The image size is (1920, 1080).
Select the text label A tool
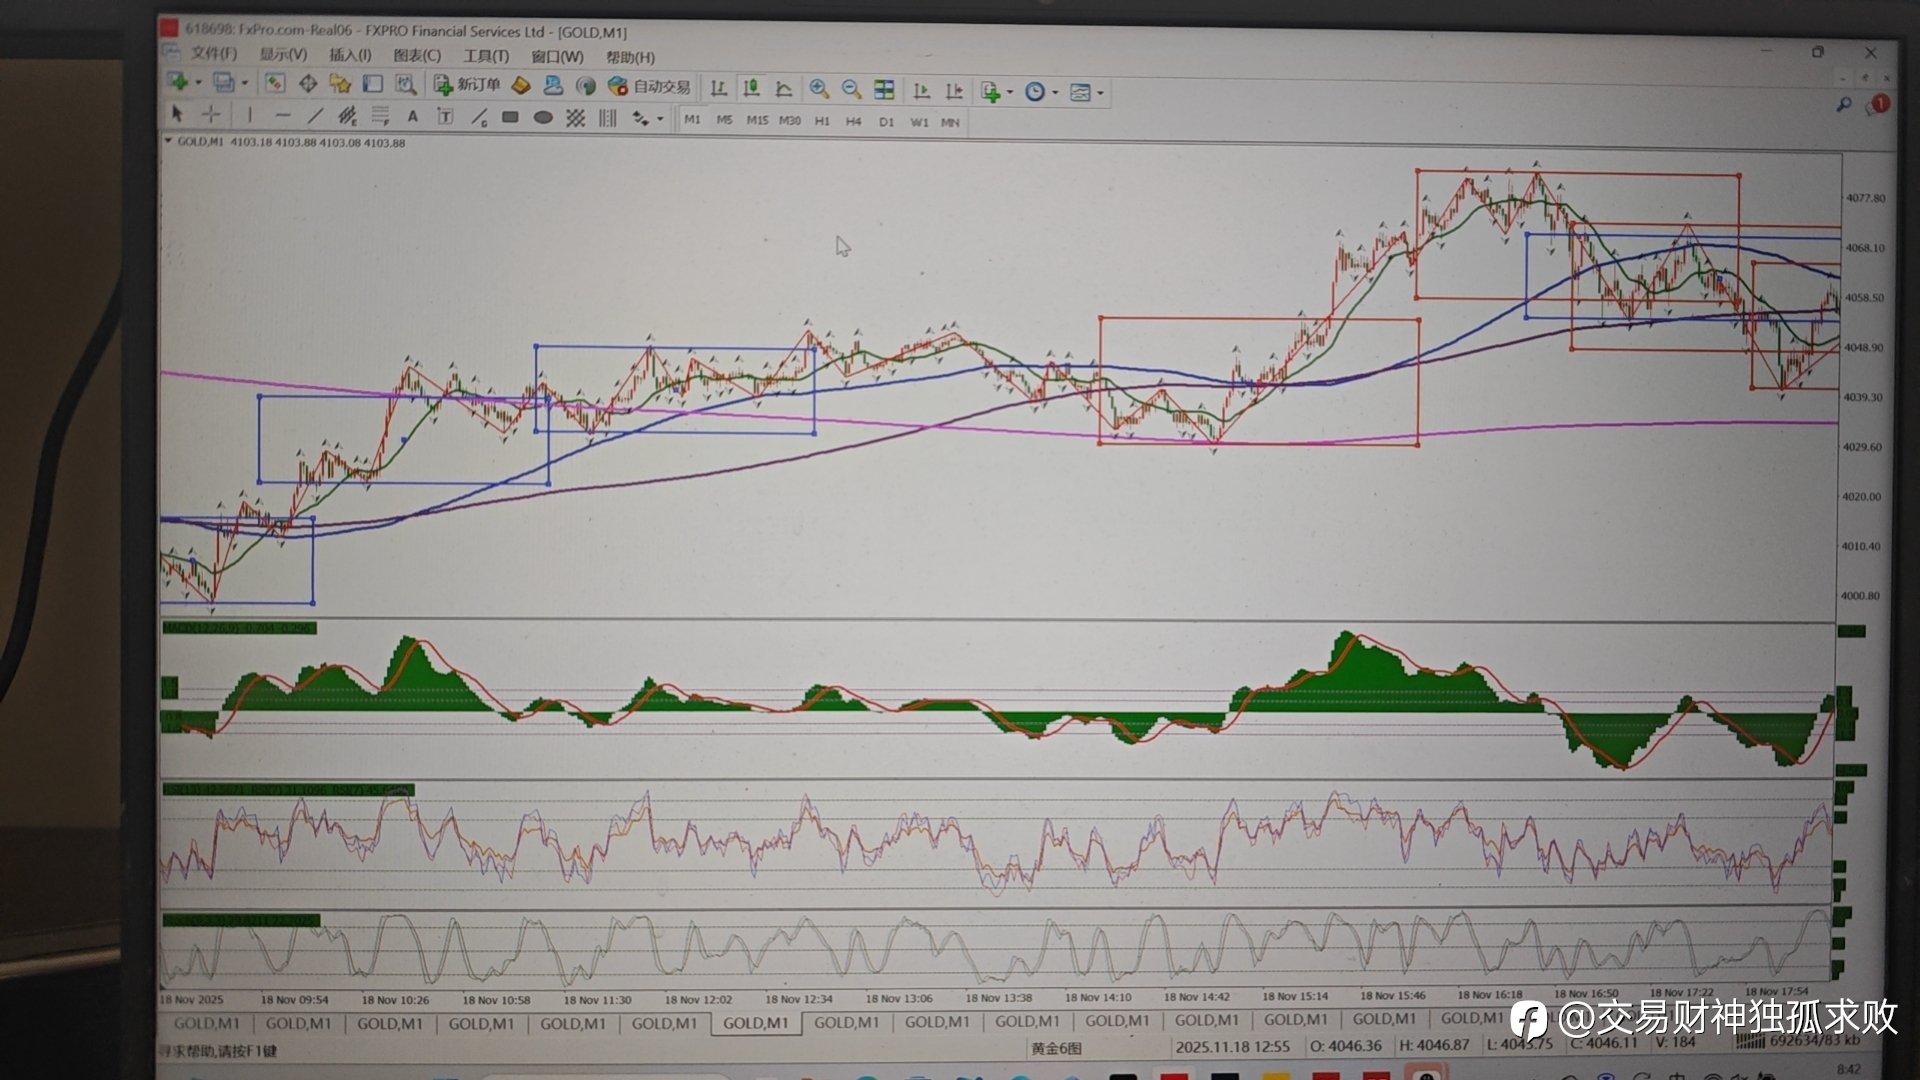click(411, 117)
